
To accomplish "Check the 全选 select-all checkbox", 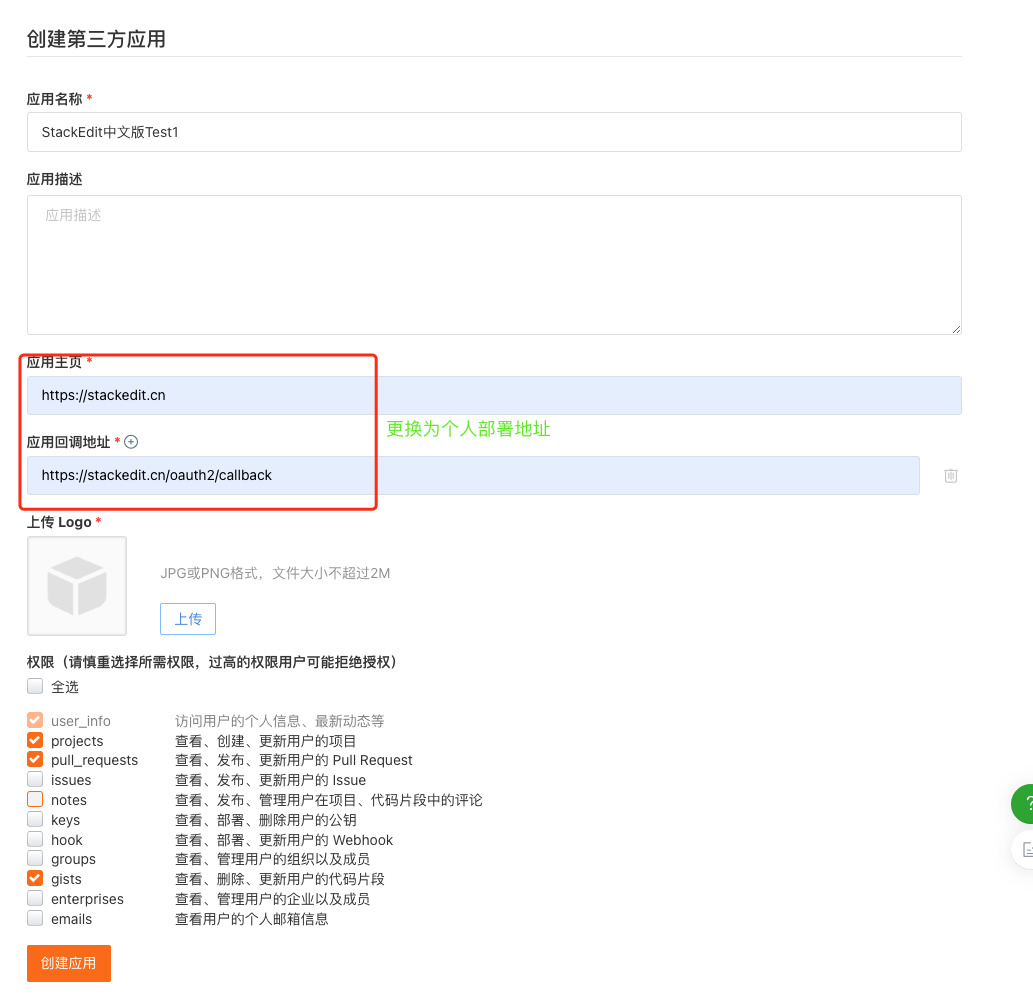I will point(35,686).
